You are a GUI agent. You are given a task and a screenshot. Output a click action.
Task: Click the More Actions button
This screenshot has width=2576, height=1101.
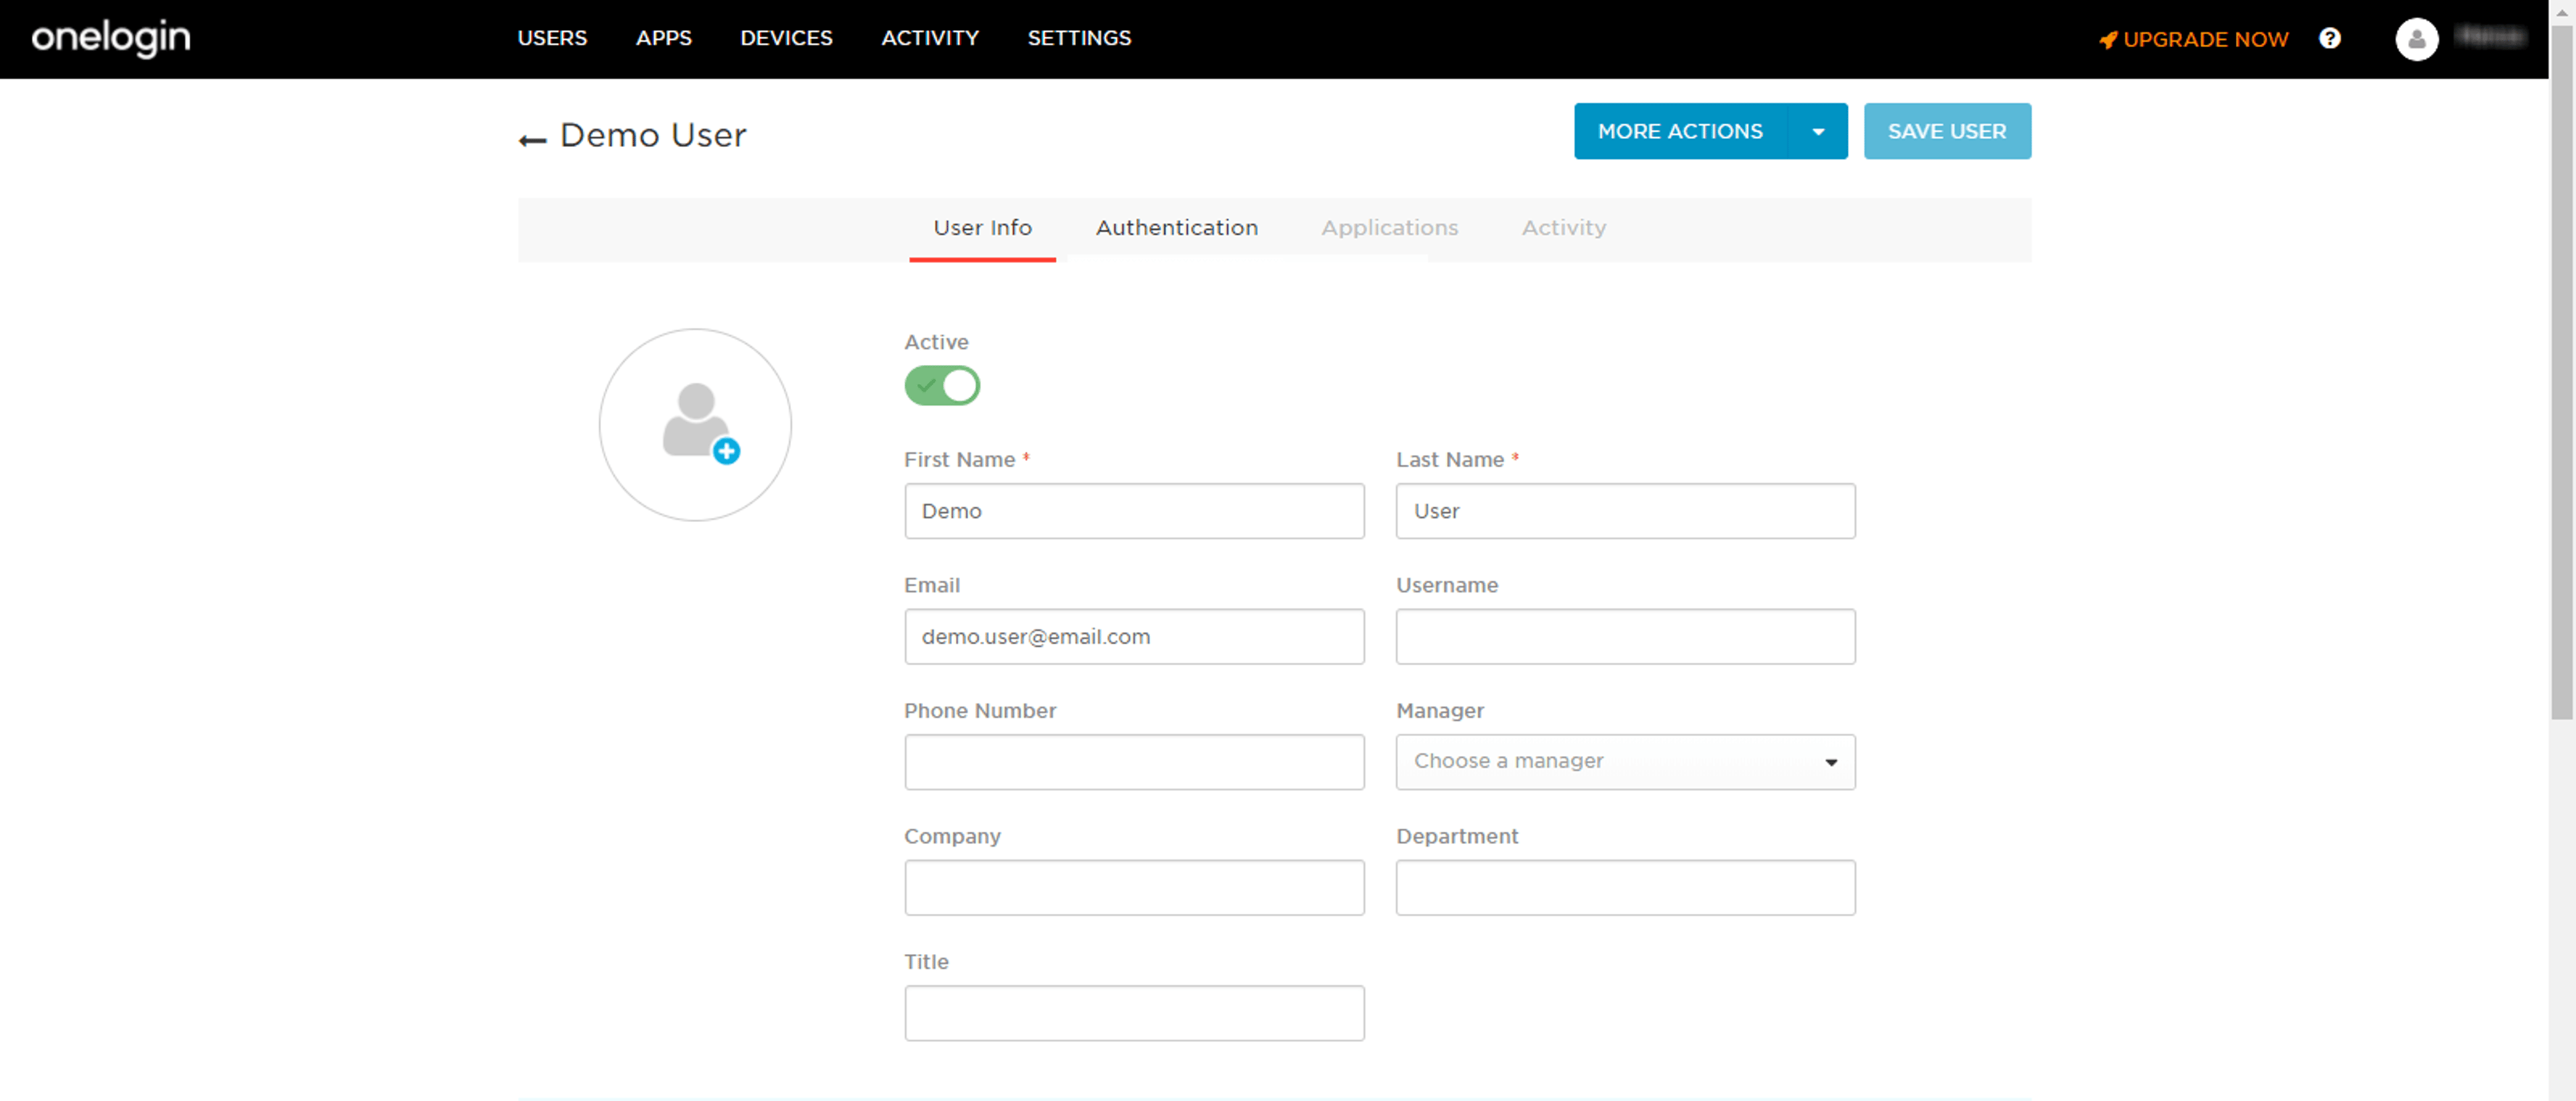(1680, 131)
